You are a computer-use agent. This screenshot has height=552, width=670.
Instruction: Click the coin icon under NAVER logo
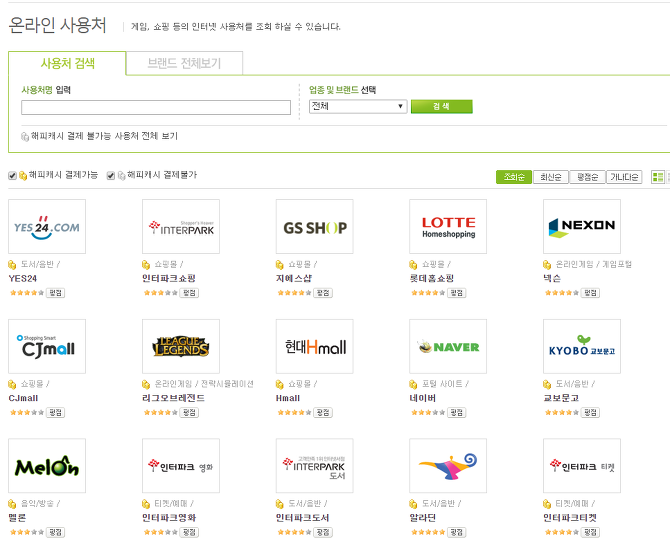(413, 385)
